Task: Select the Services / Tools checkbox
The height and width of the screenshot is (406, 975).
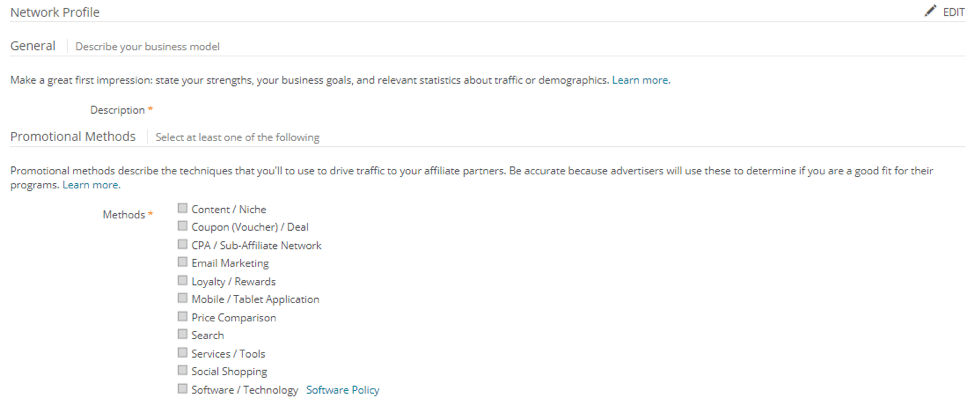Action: click(183, 353)
